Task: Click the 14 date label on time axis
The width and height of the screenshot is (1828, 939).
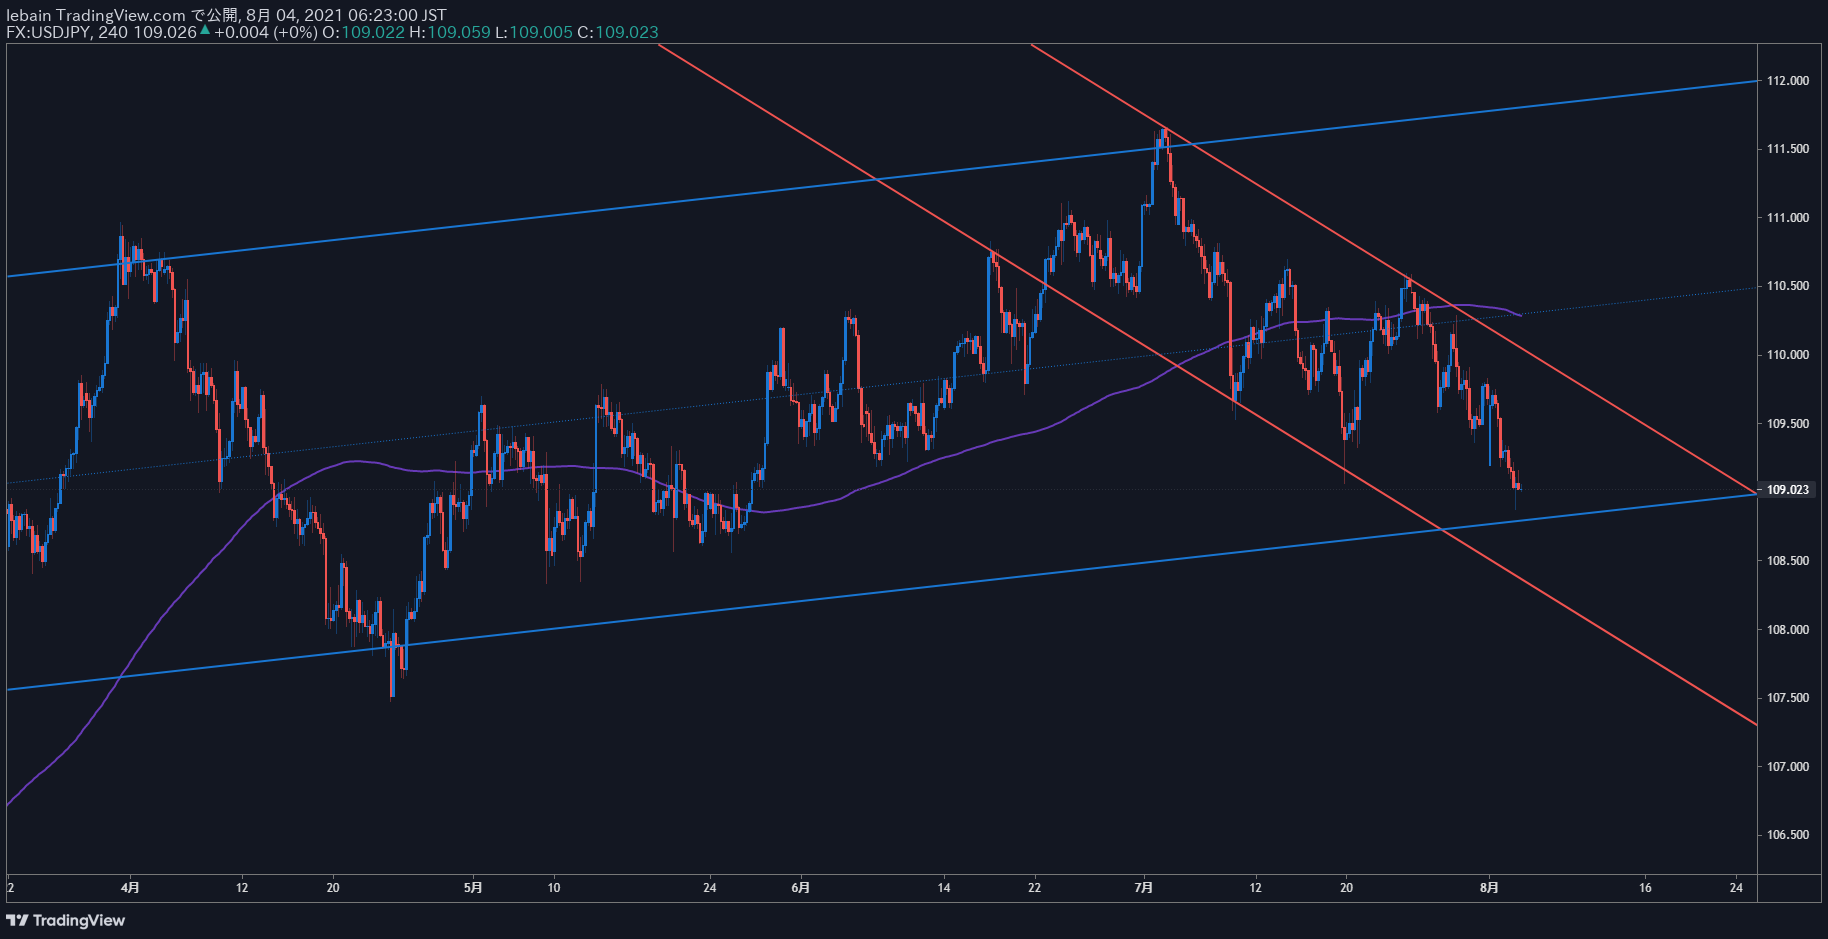Action: (x=944, y=888)
